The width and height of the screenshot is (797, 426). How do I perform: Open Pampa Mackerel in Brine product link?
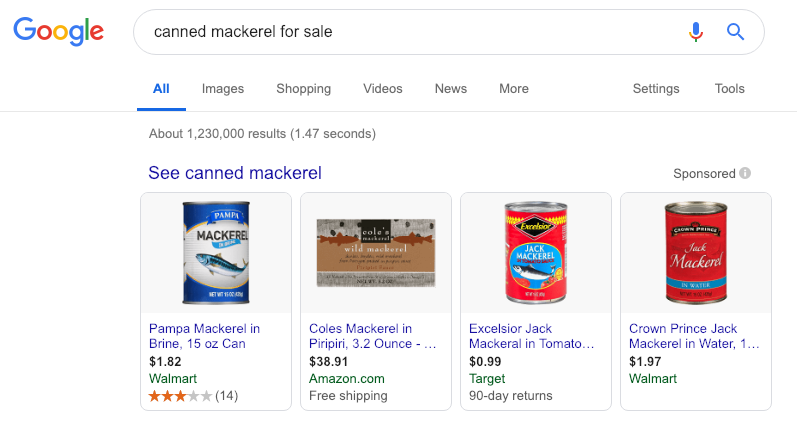(204, 336)
